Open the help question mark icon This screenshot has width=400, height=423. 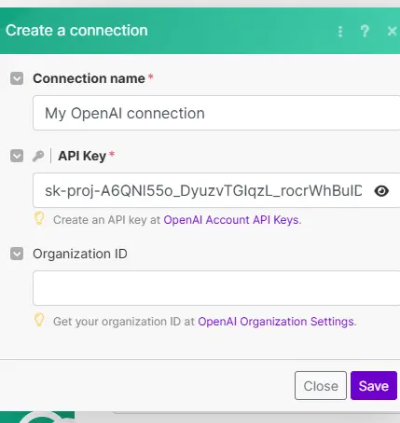pos(365,31)
